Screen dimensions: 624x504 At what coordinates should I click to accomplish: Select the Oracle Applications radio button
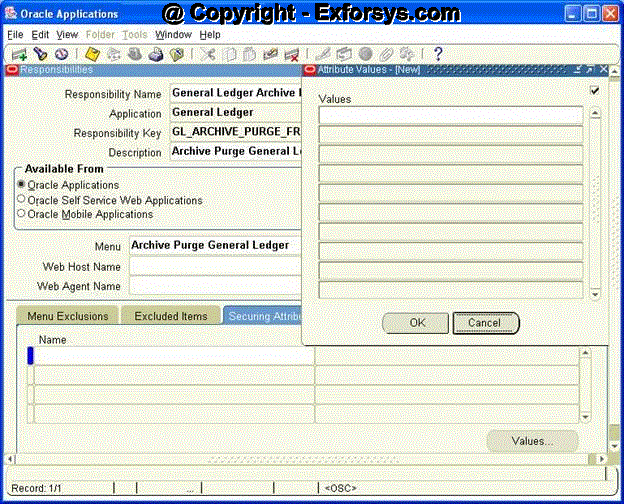pyautogui.click(x=21, y=185)
